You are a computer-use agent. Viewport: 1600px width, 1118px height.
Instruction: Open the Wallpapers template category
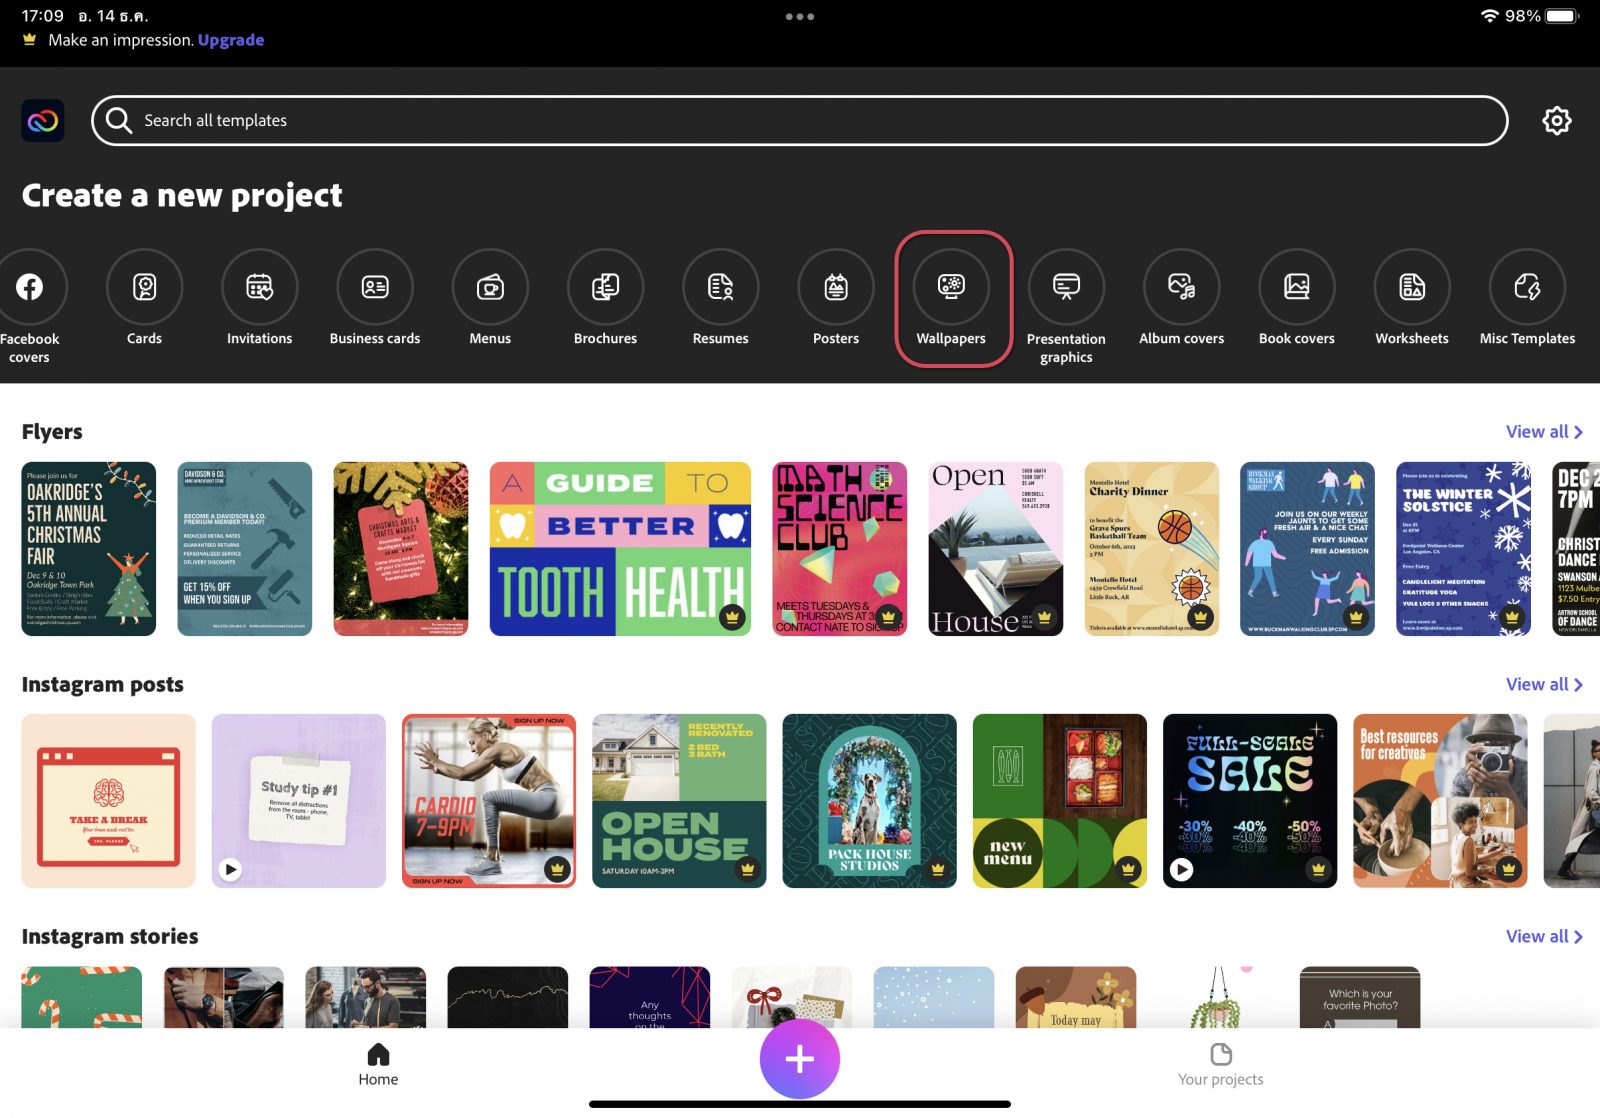pyautogui.click(x=951, y=288)
